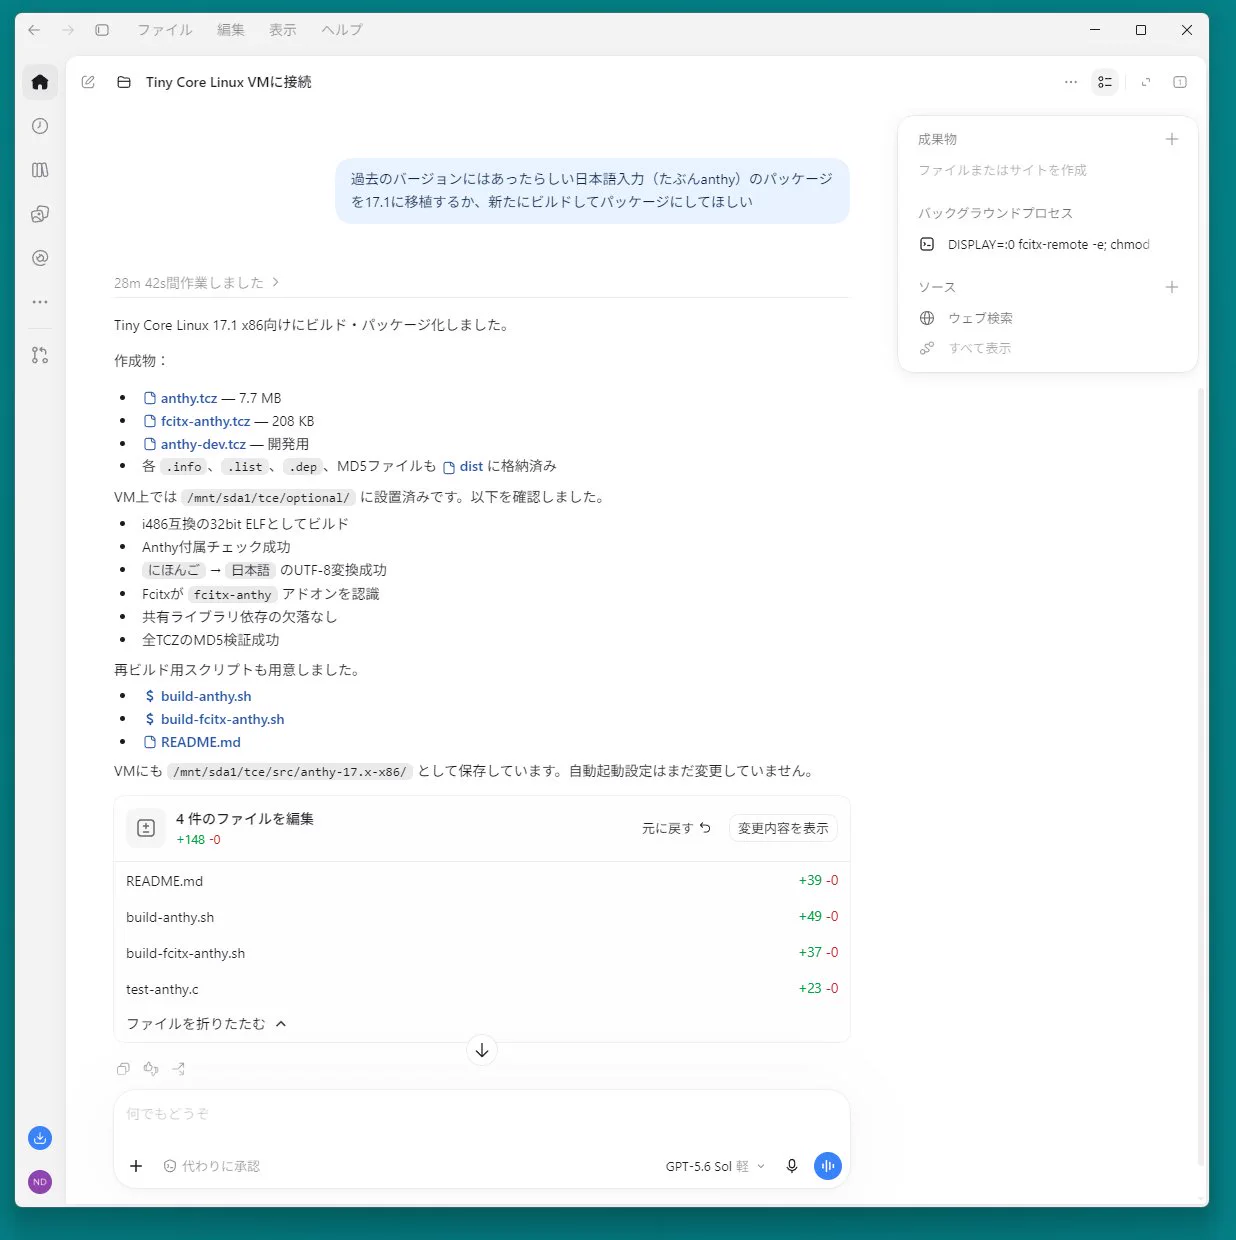Viewport: 1236px width, 1240px height.
Task: Add a new artifact with the plus icon
Action: [1172, 139]
